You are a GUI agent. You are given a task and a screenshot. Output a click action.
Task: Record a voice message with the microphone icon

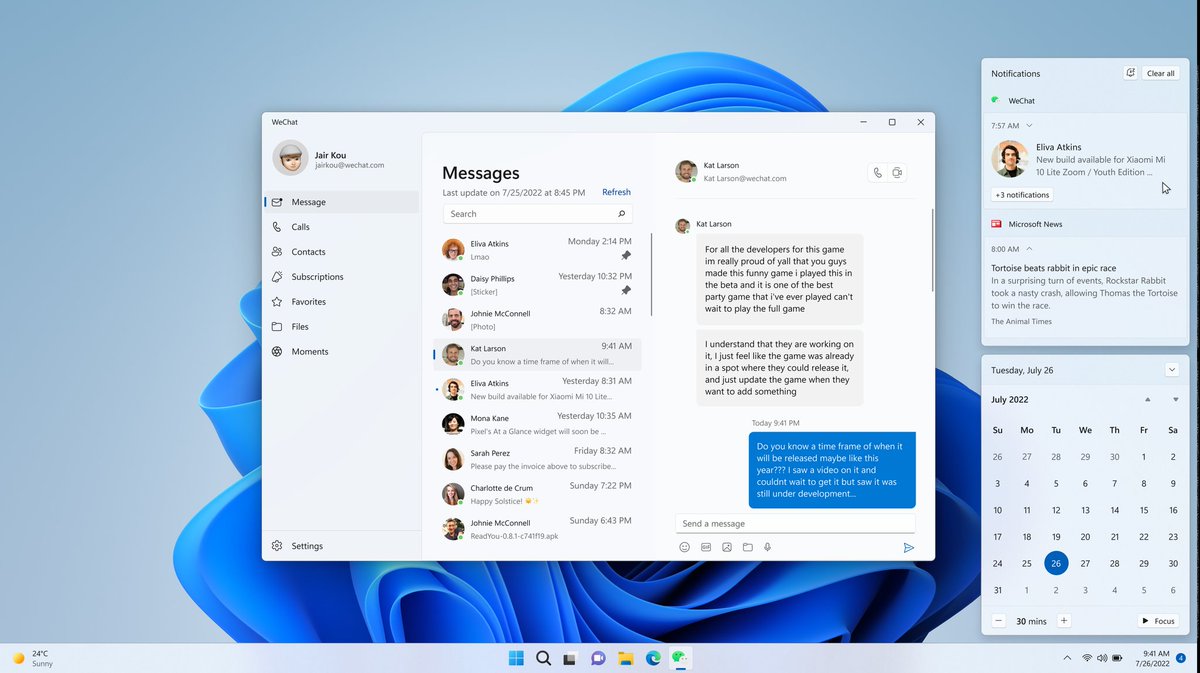(768, 547)
